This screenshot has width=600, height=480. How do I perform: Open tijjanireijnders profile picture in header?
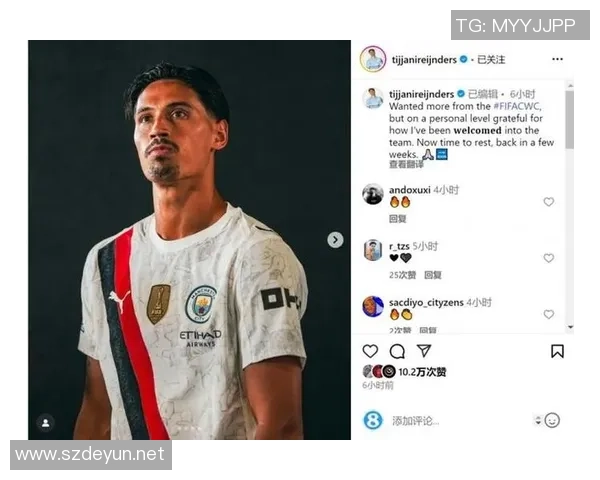click(373, 59)
